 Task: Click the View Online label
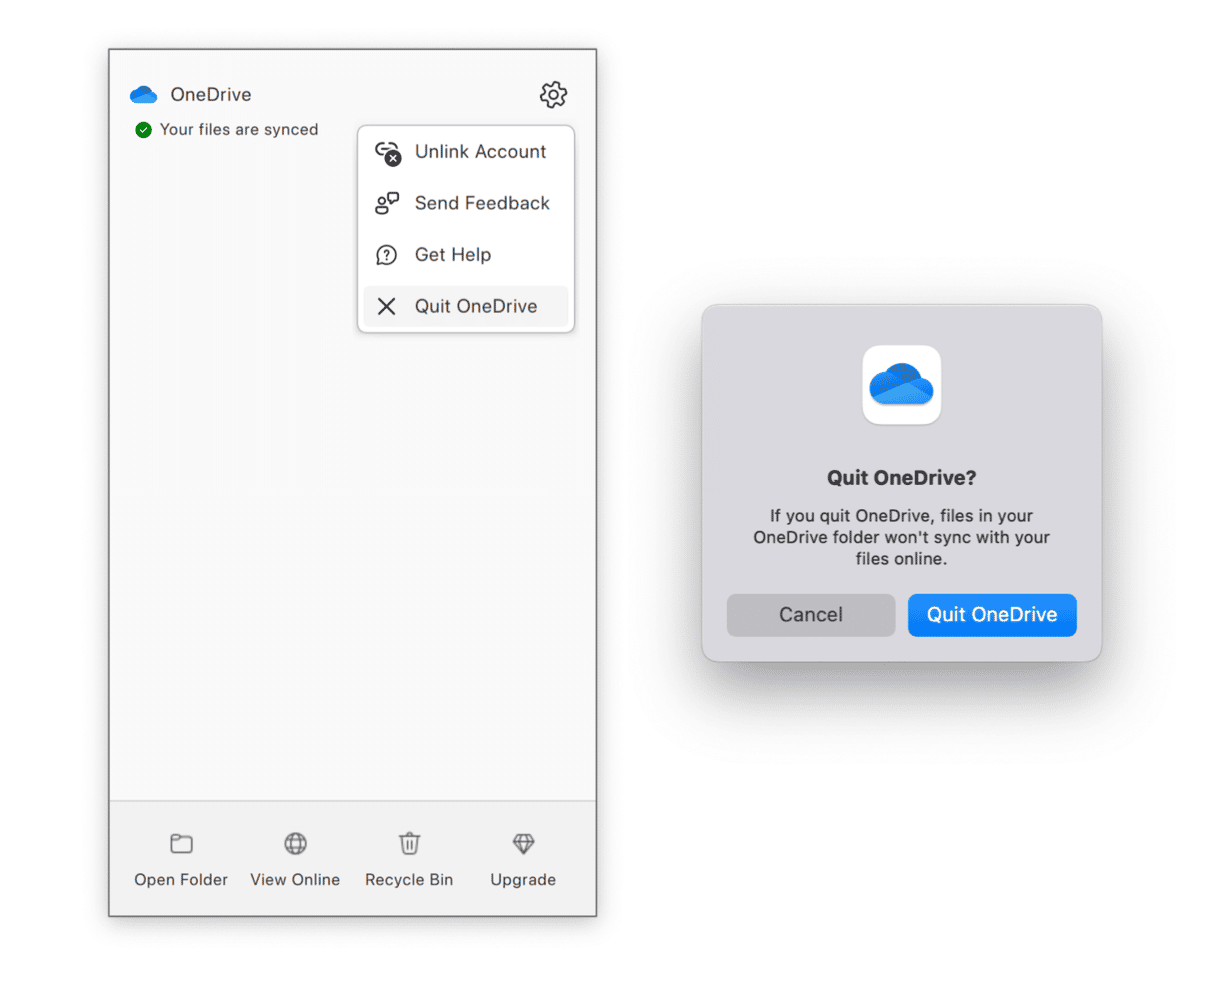pyautogui.click(x=295, y=880)
